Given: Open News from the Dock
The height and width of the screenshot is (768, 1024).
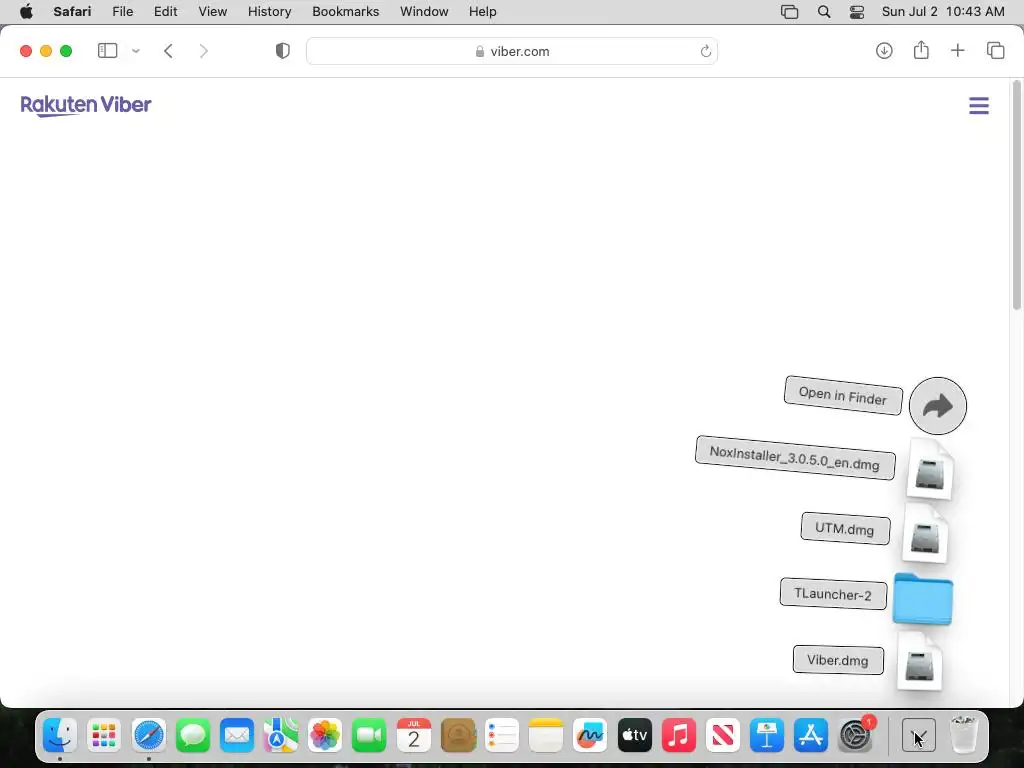Looking at the screenshot, I should (x=722, y=735).
